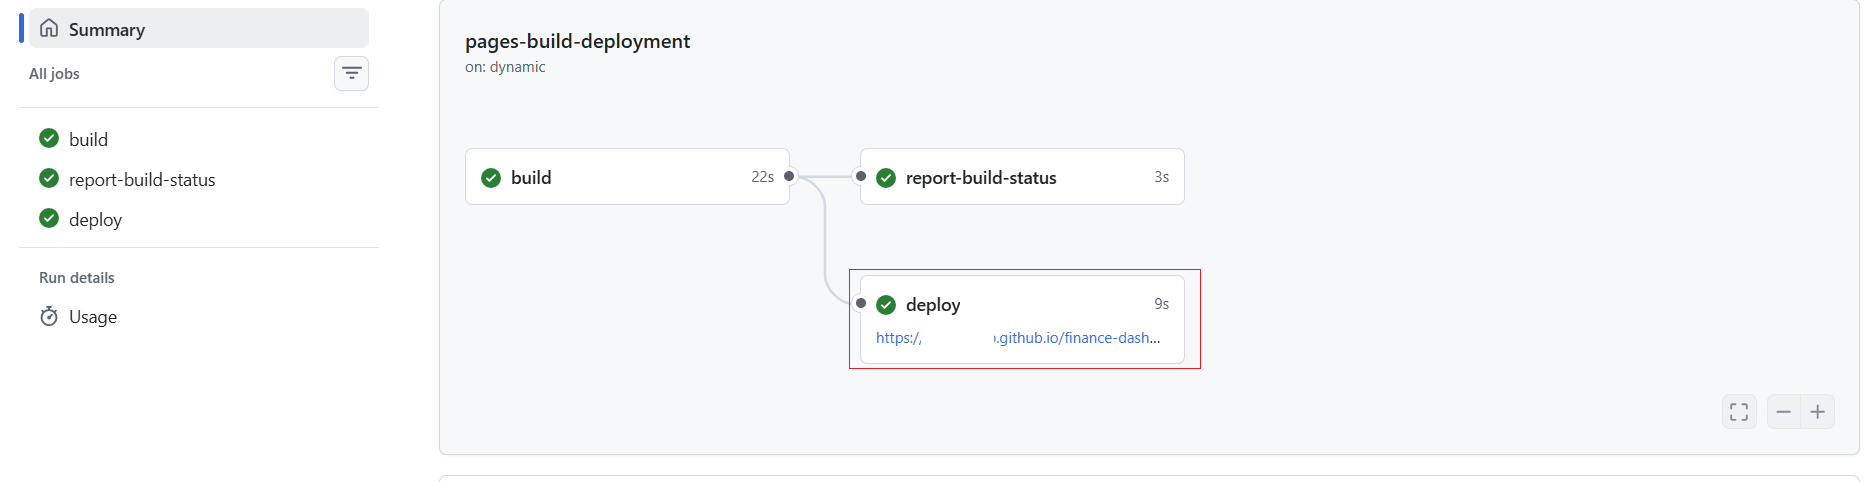Click the 'on: dynamic' trigger text

505,67
